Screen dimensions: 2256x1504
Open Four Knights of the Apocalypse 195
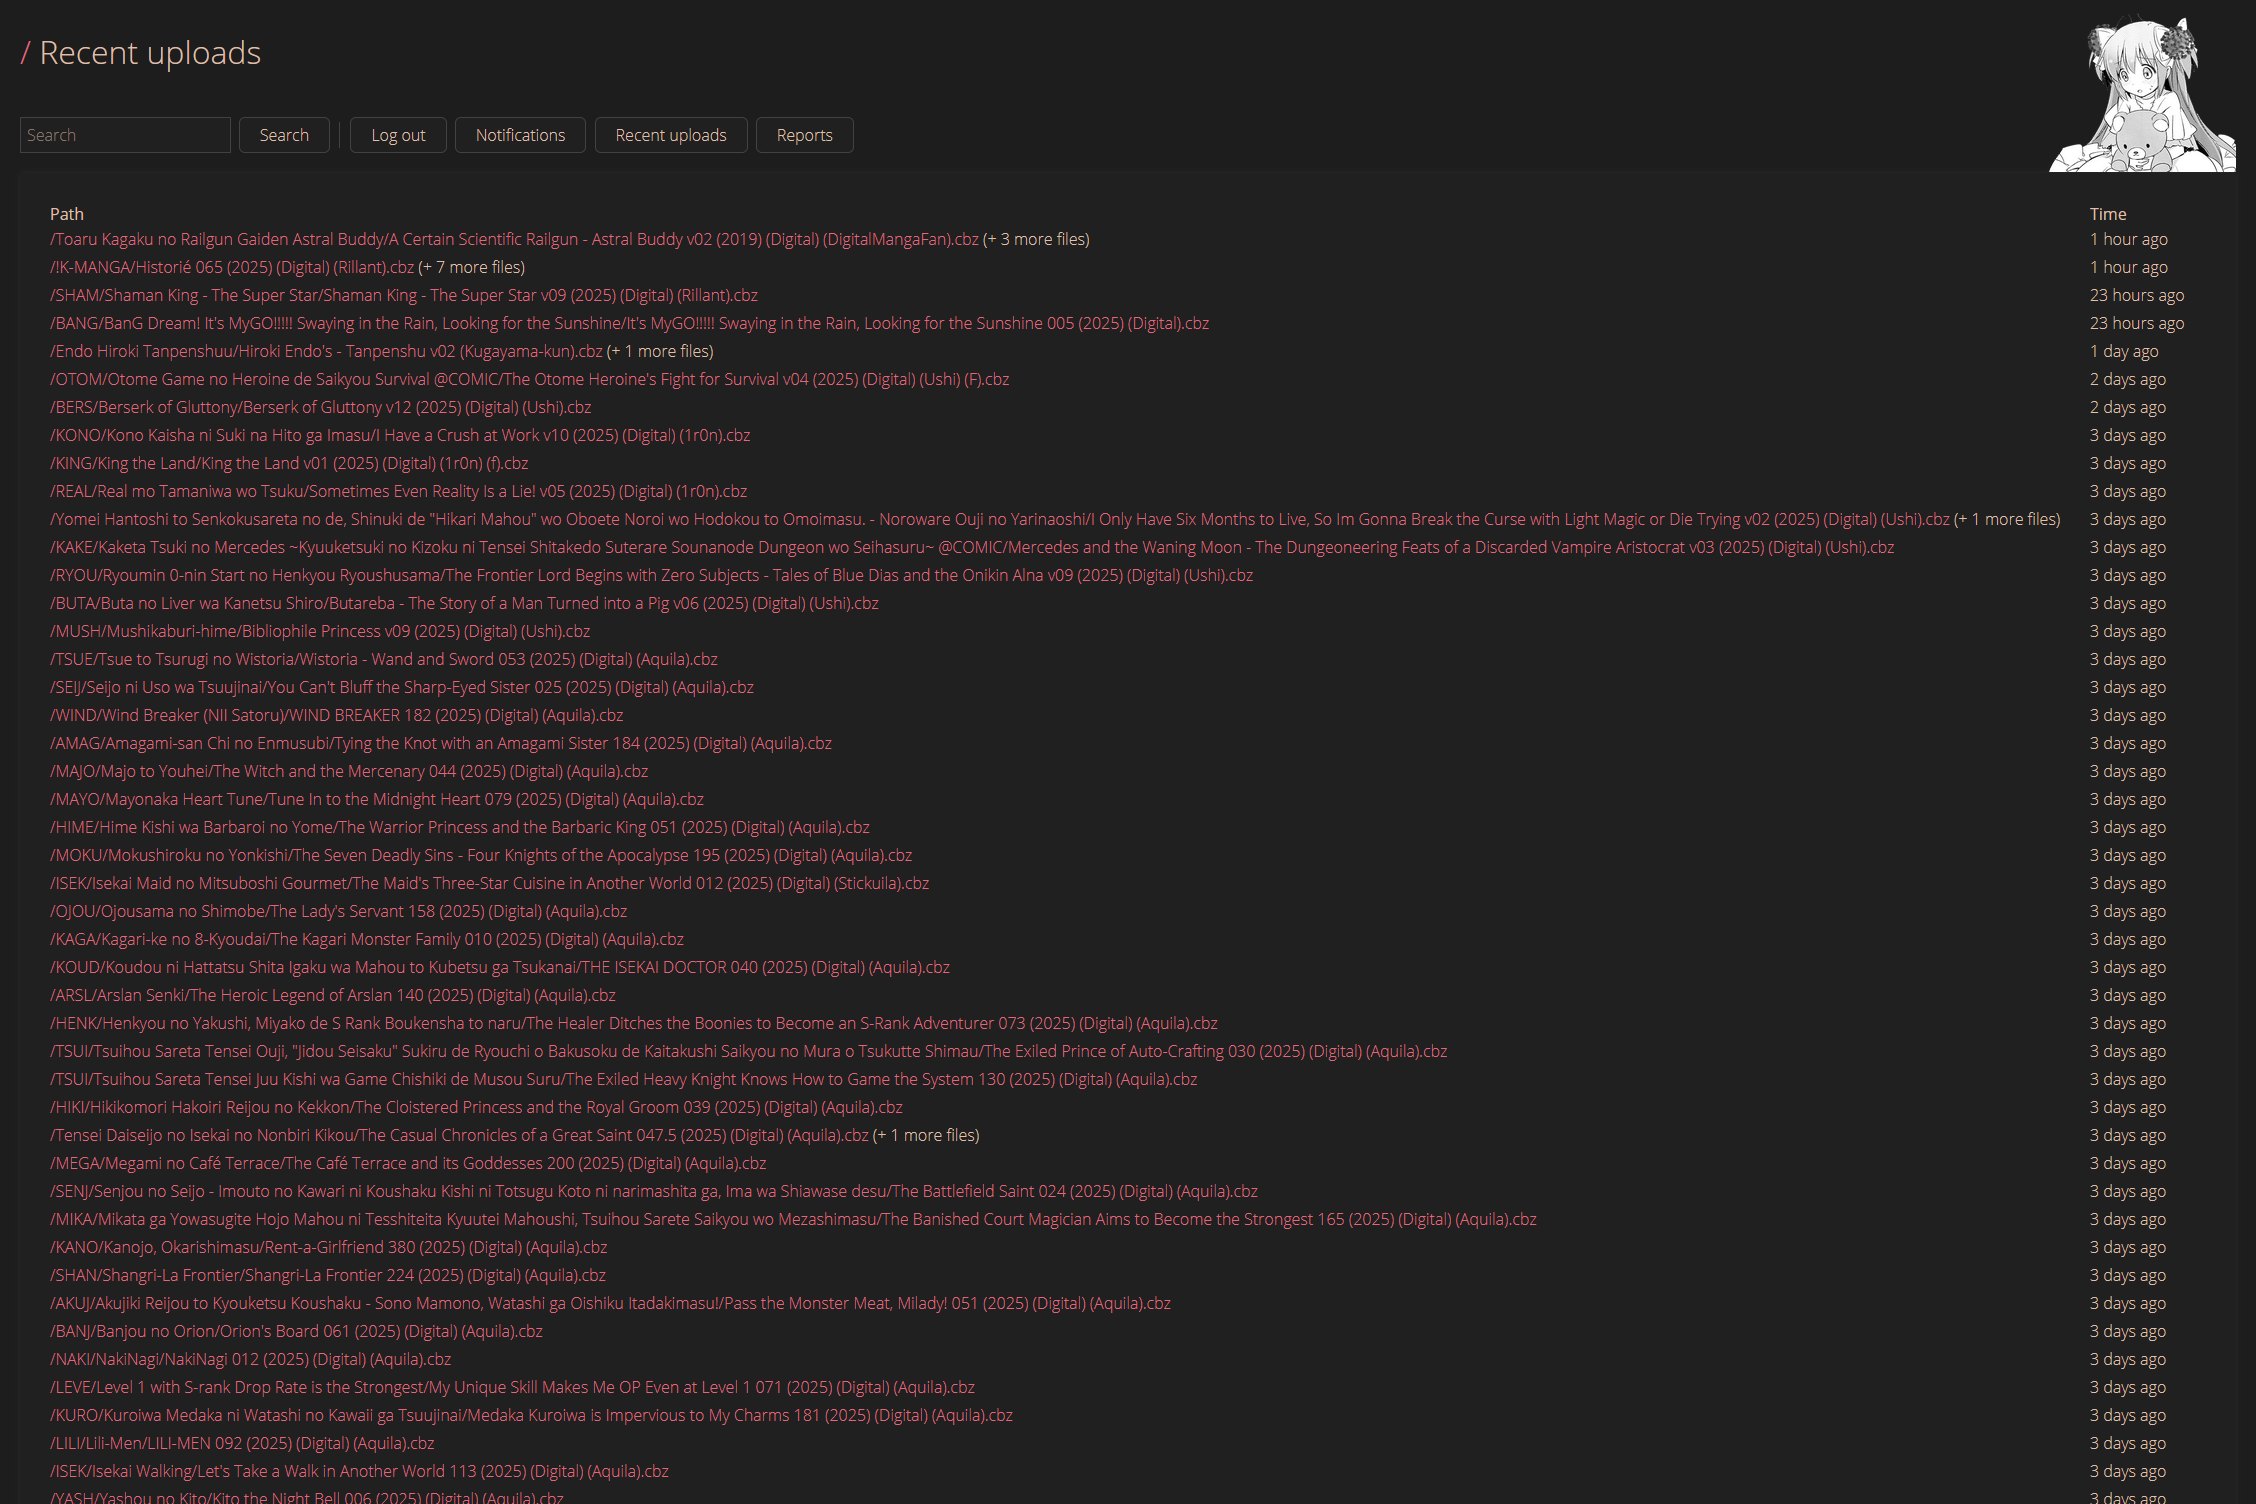[x=481, y=855]
